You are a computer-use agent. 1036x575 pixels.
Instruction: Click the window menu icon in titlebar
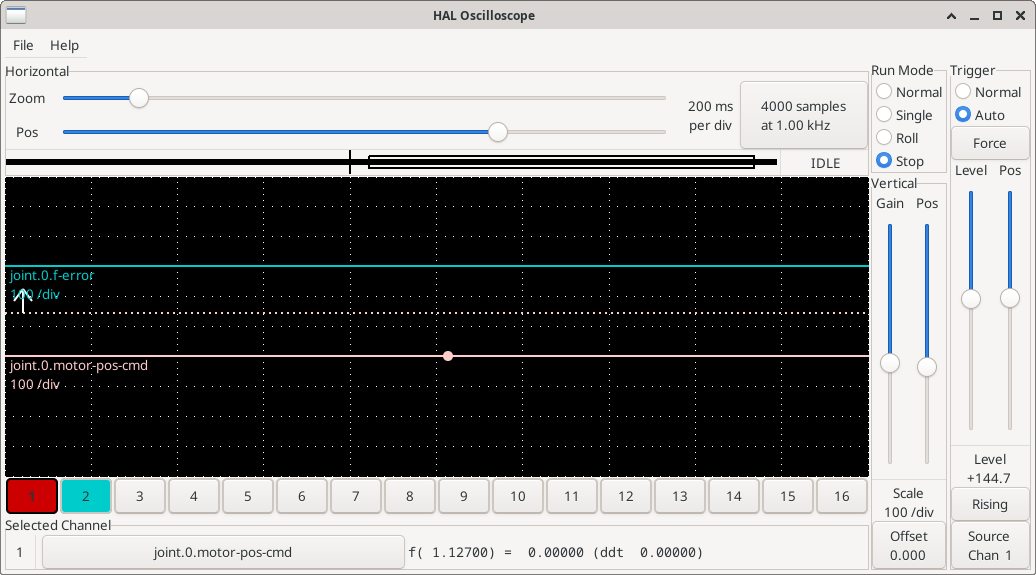(x=16, y=15)
